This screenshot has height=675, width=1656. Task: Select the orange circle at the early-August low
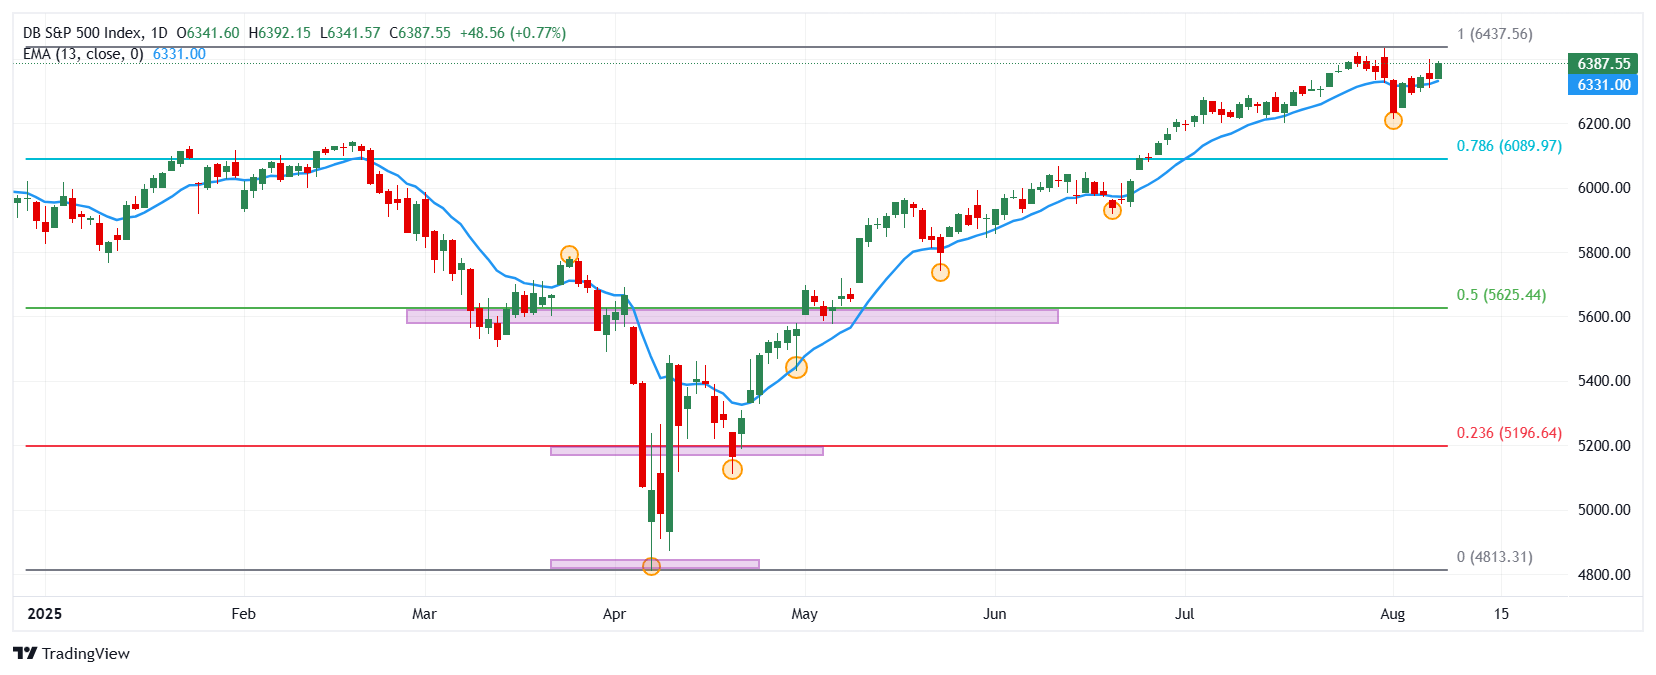tap(1393, 120)
